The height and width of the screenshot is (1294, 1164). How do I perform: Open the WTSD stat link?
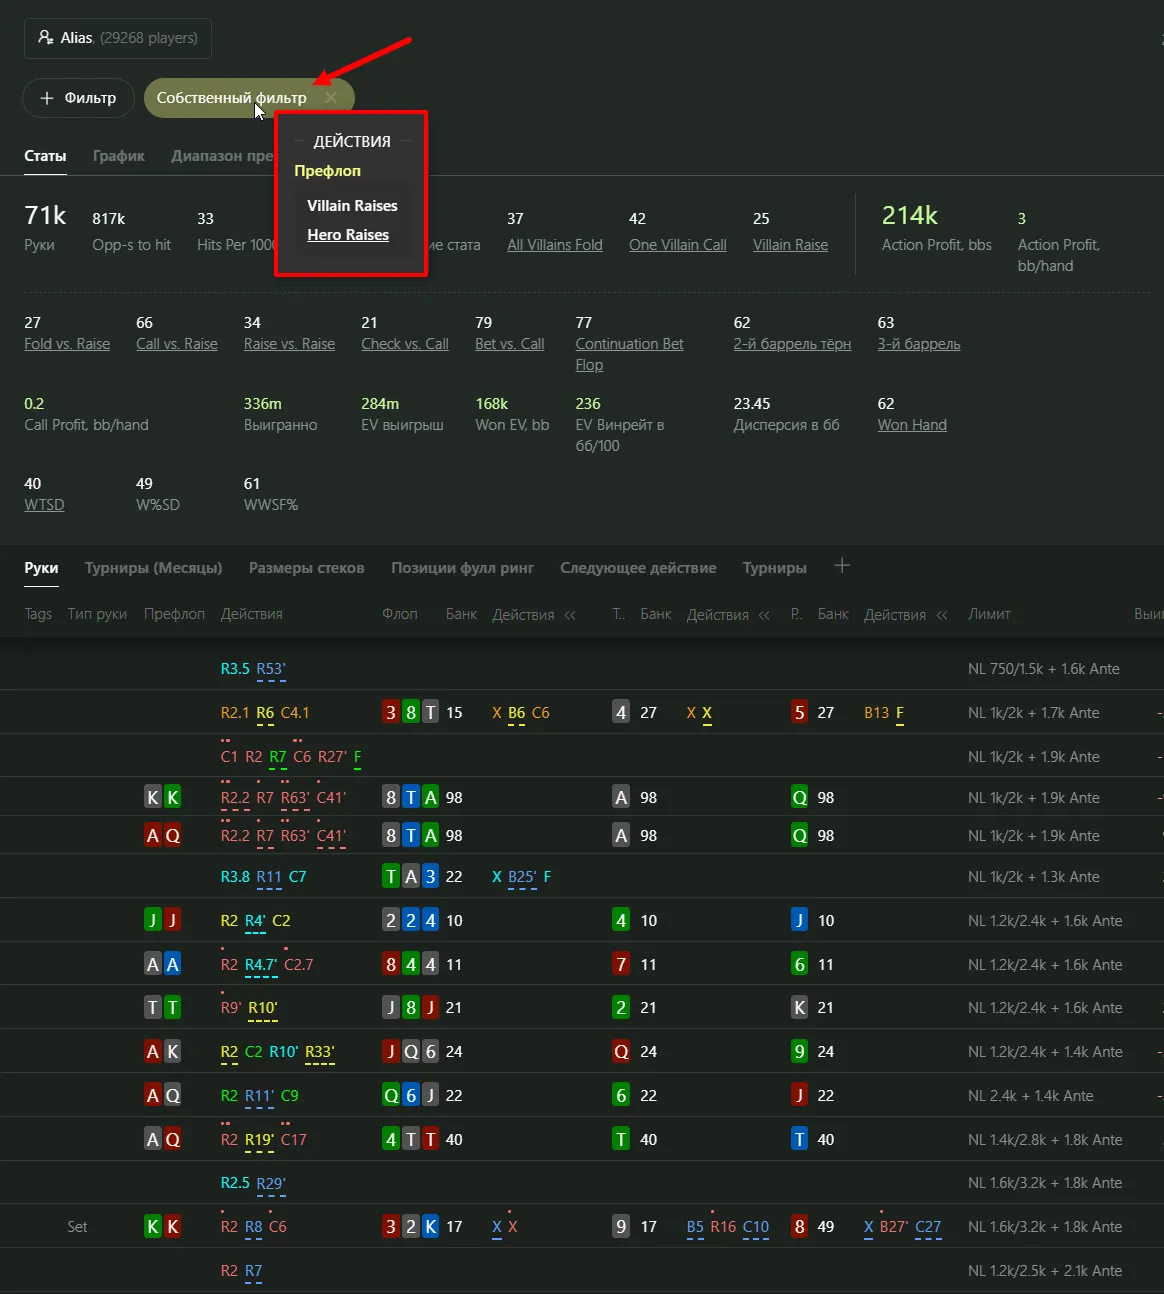44,505
